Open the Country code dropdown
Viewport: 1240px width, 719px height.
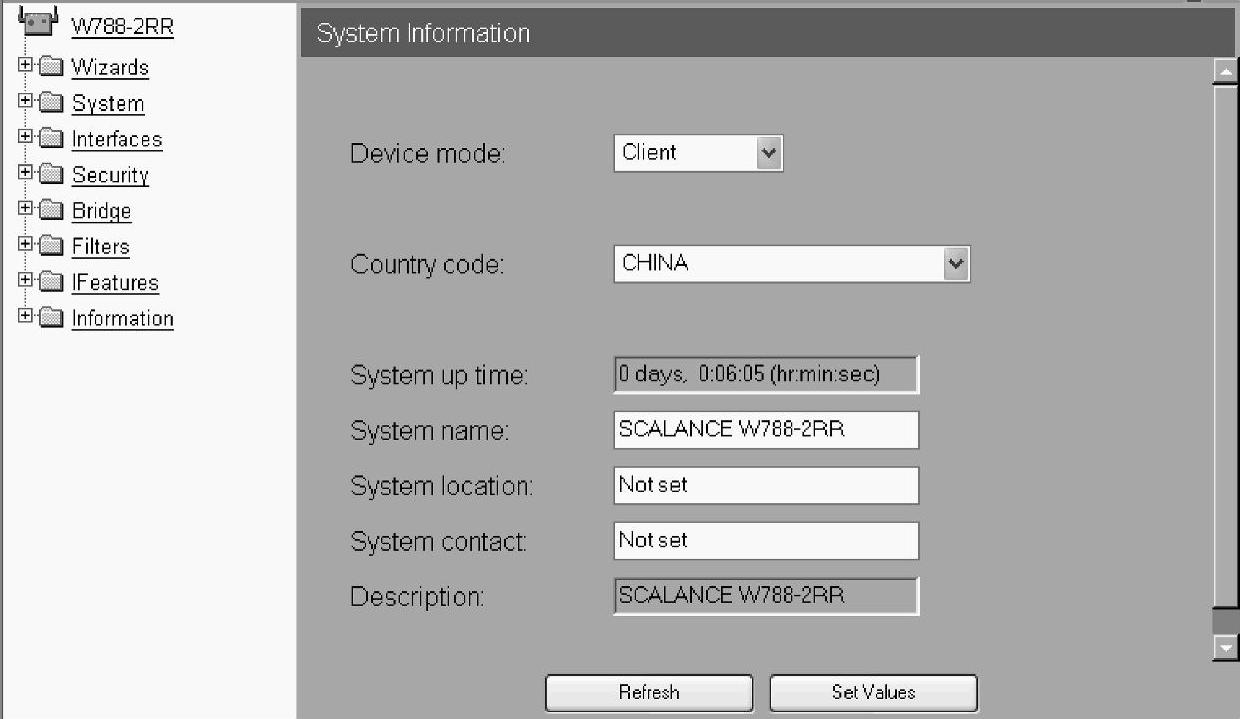(x=792, y=264)
